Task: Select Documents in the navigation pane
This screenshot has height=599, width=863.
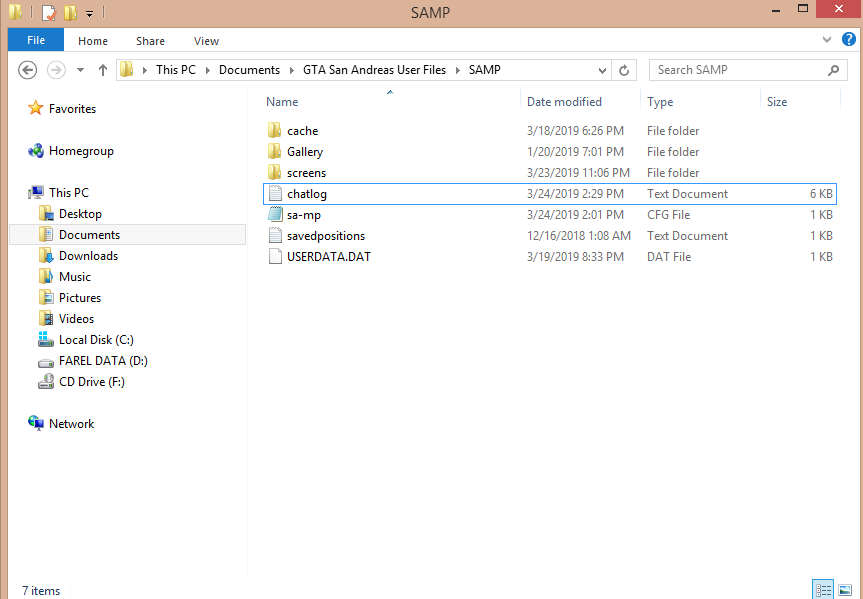Action: click(89, 235)
